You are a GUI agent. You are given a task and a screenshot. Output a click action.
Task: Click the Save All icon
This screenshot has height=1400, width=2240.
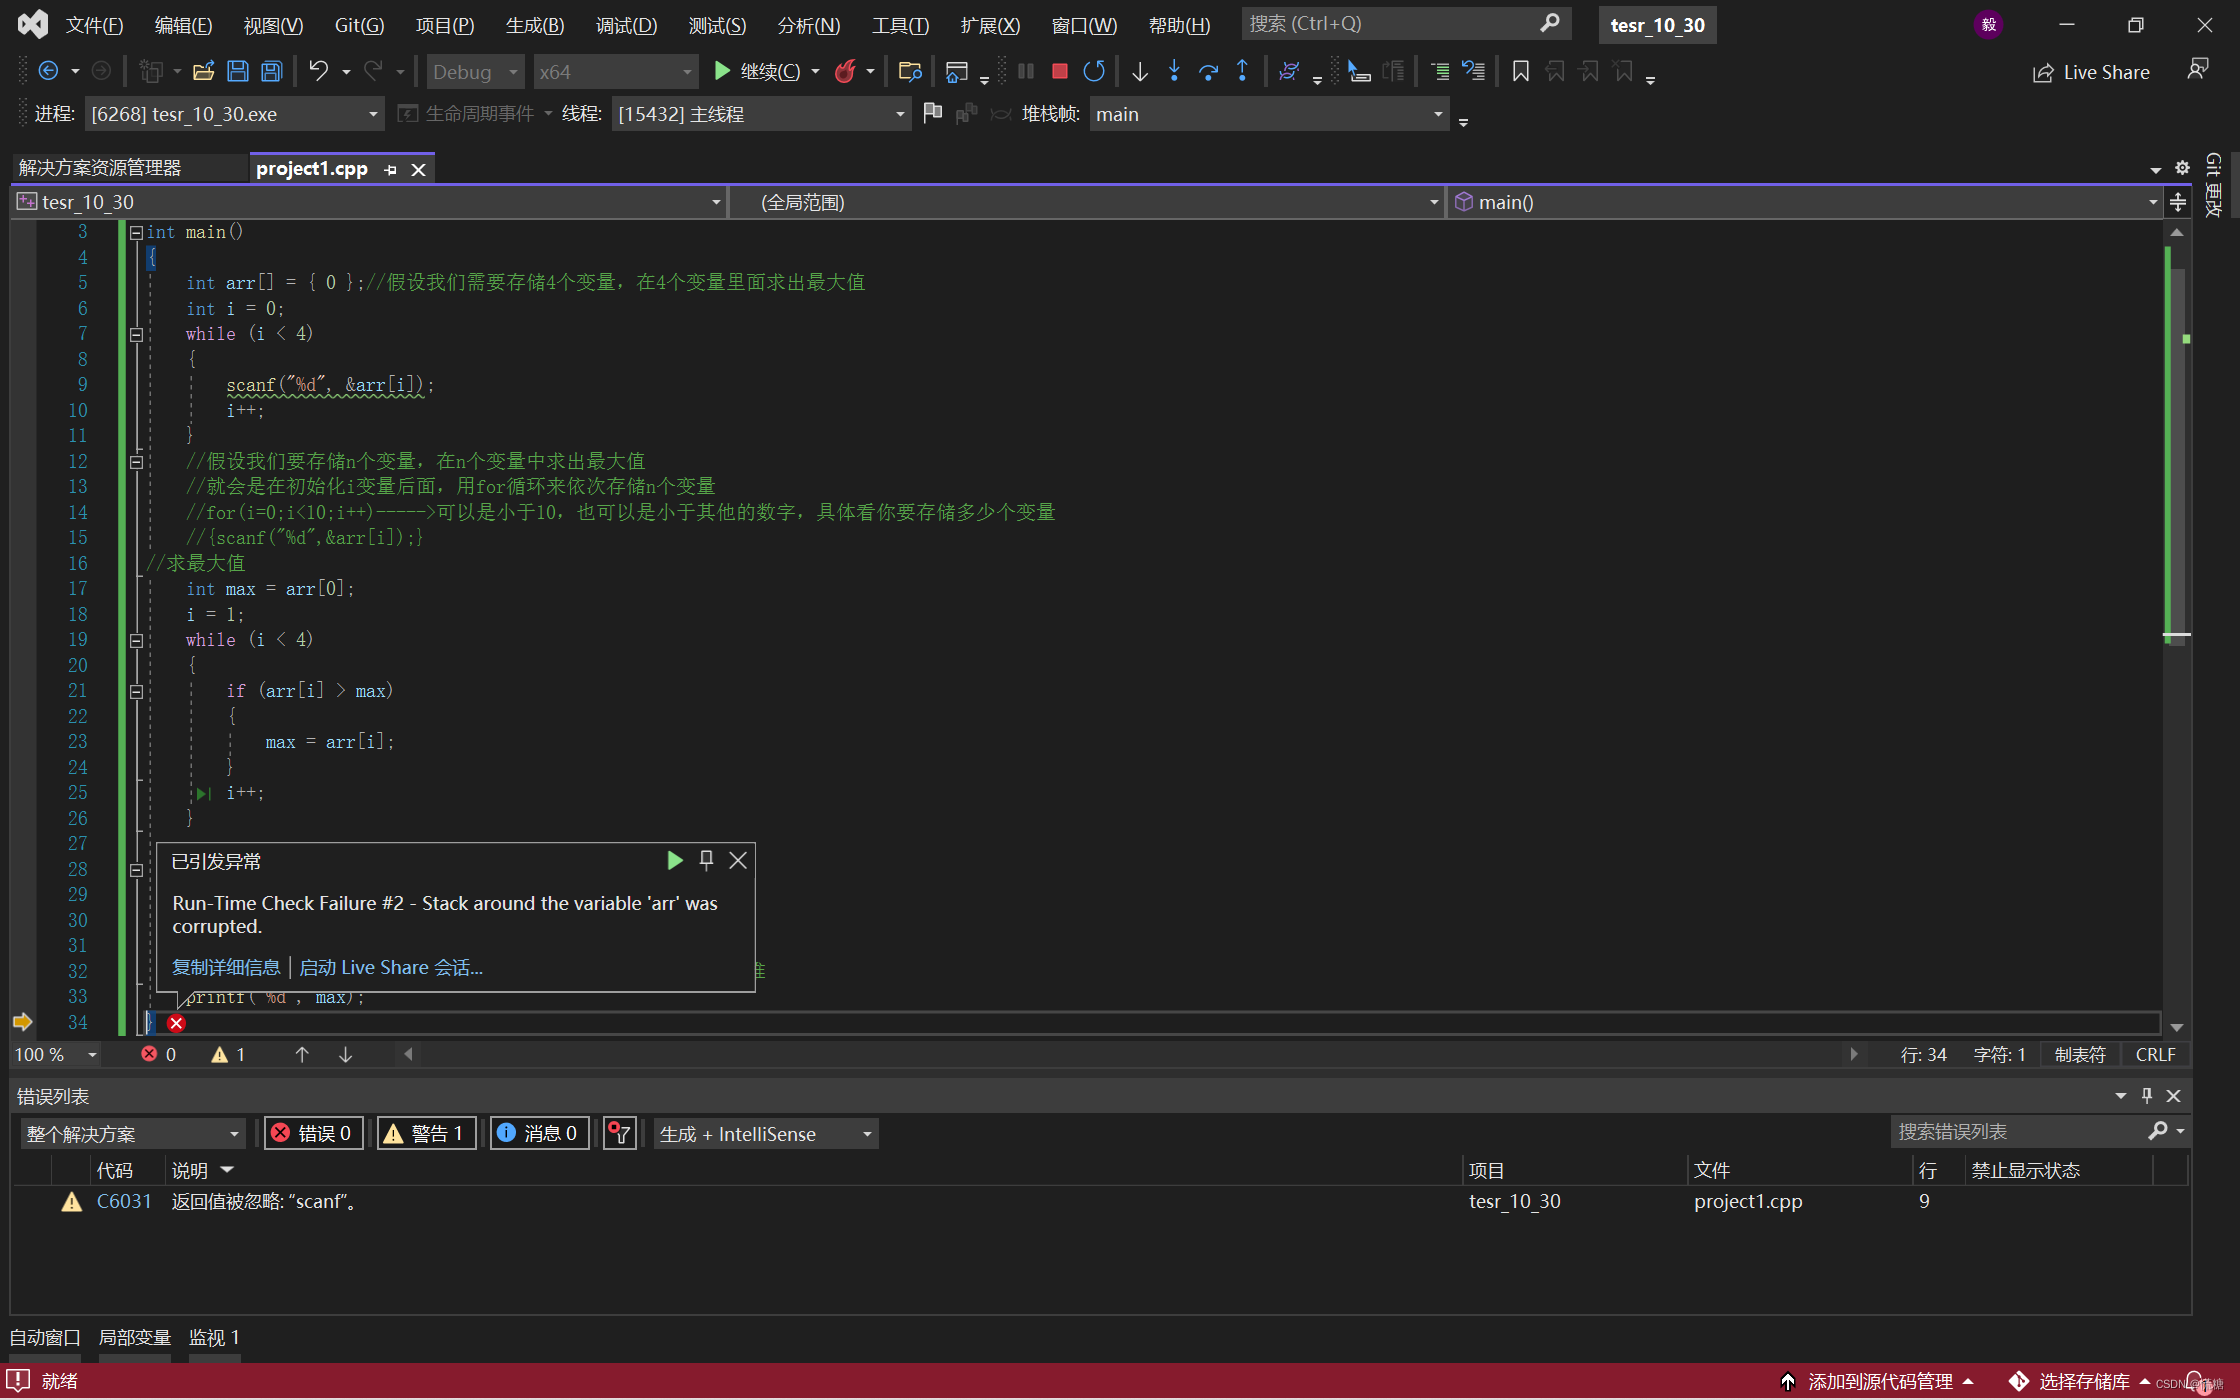pos(272,71)
